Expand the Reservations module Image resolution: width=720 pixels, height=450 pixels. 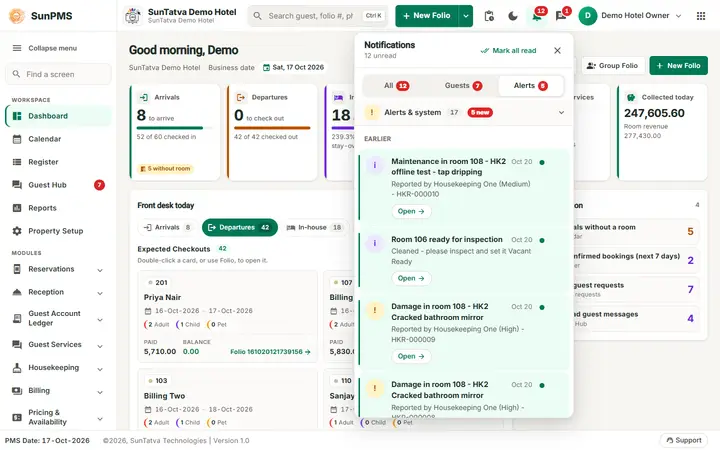coord(58,269)
